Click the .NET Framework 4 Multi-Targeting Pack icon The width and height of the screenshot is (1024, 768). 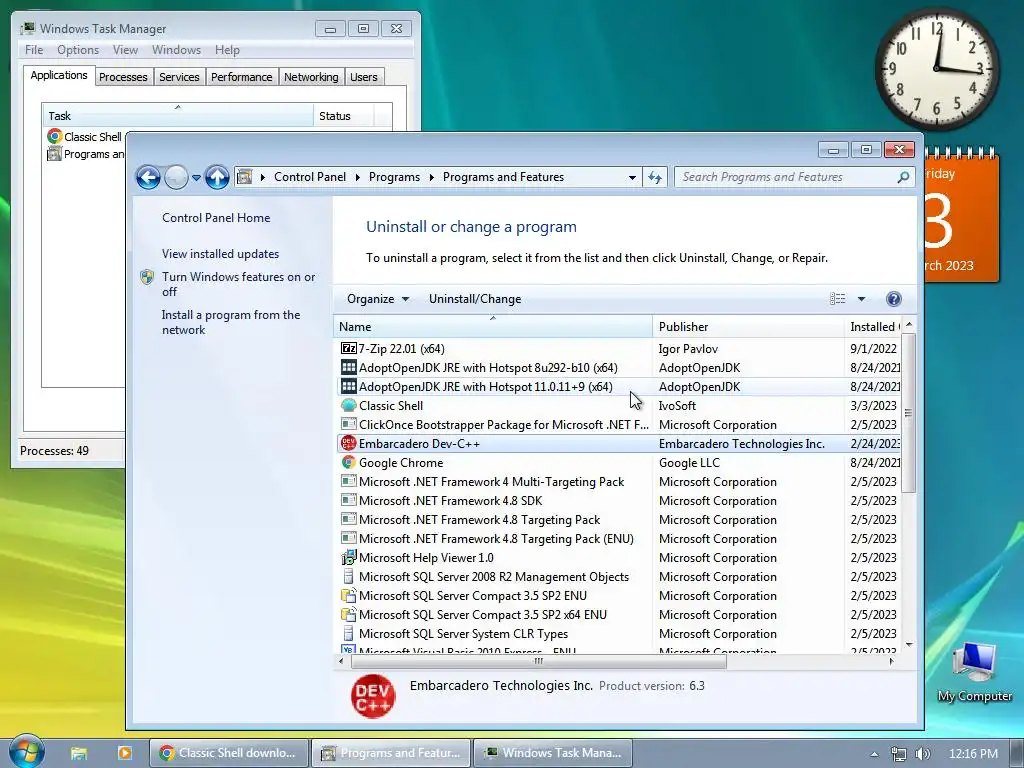[349, 482]
